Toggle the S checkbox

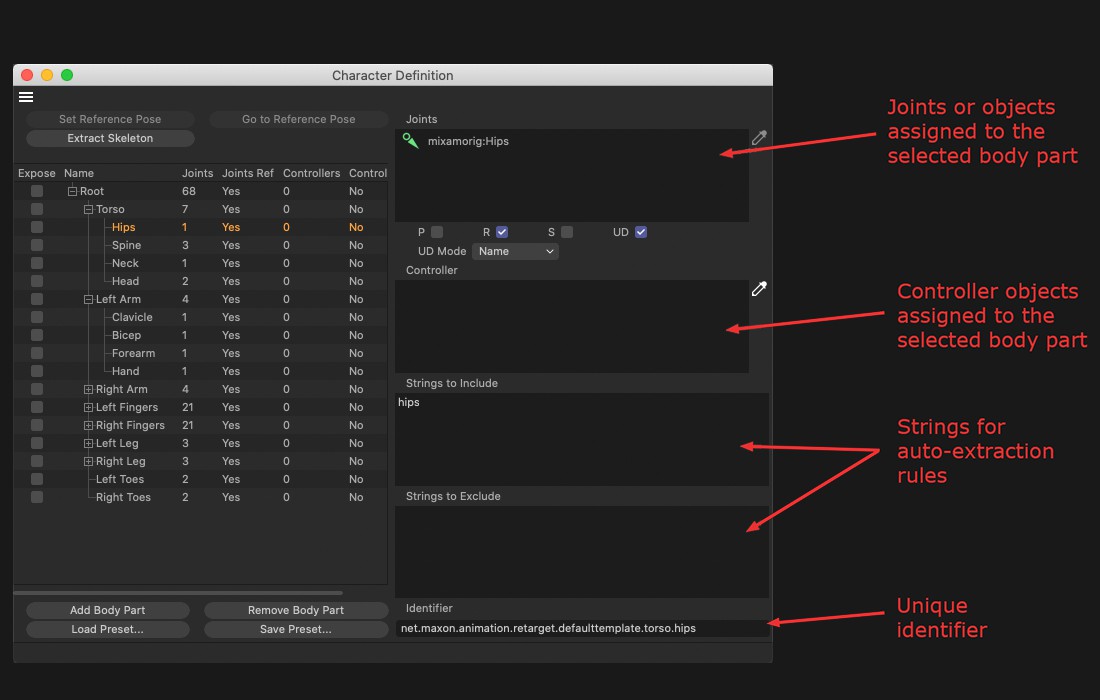567,231
